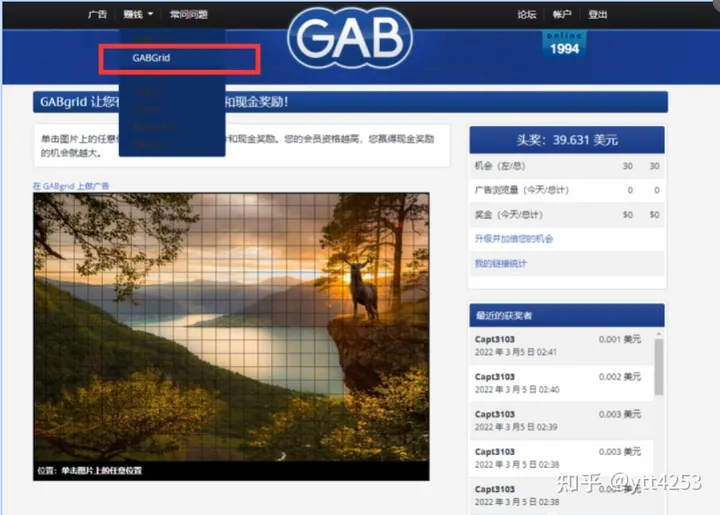This screenshot has height=515, width=720.
Task: Click the GAB logo in the header
Action: click(350, 38)
